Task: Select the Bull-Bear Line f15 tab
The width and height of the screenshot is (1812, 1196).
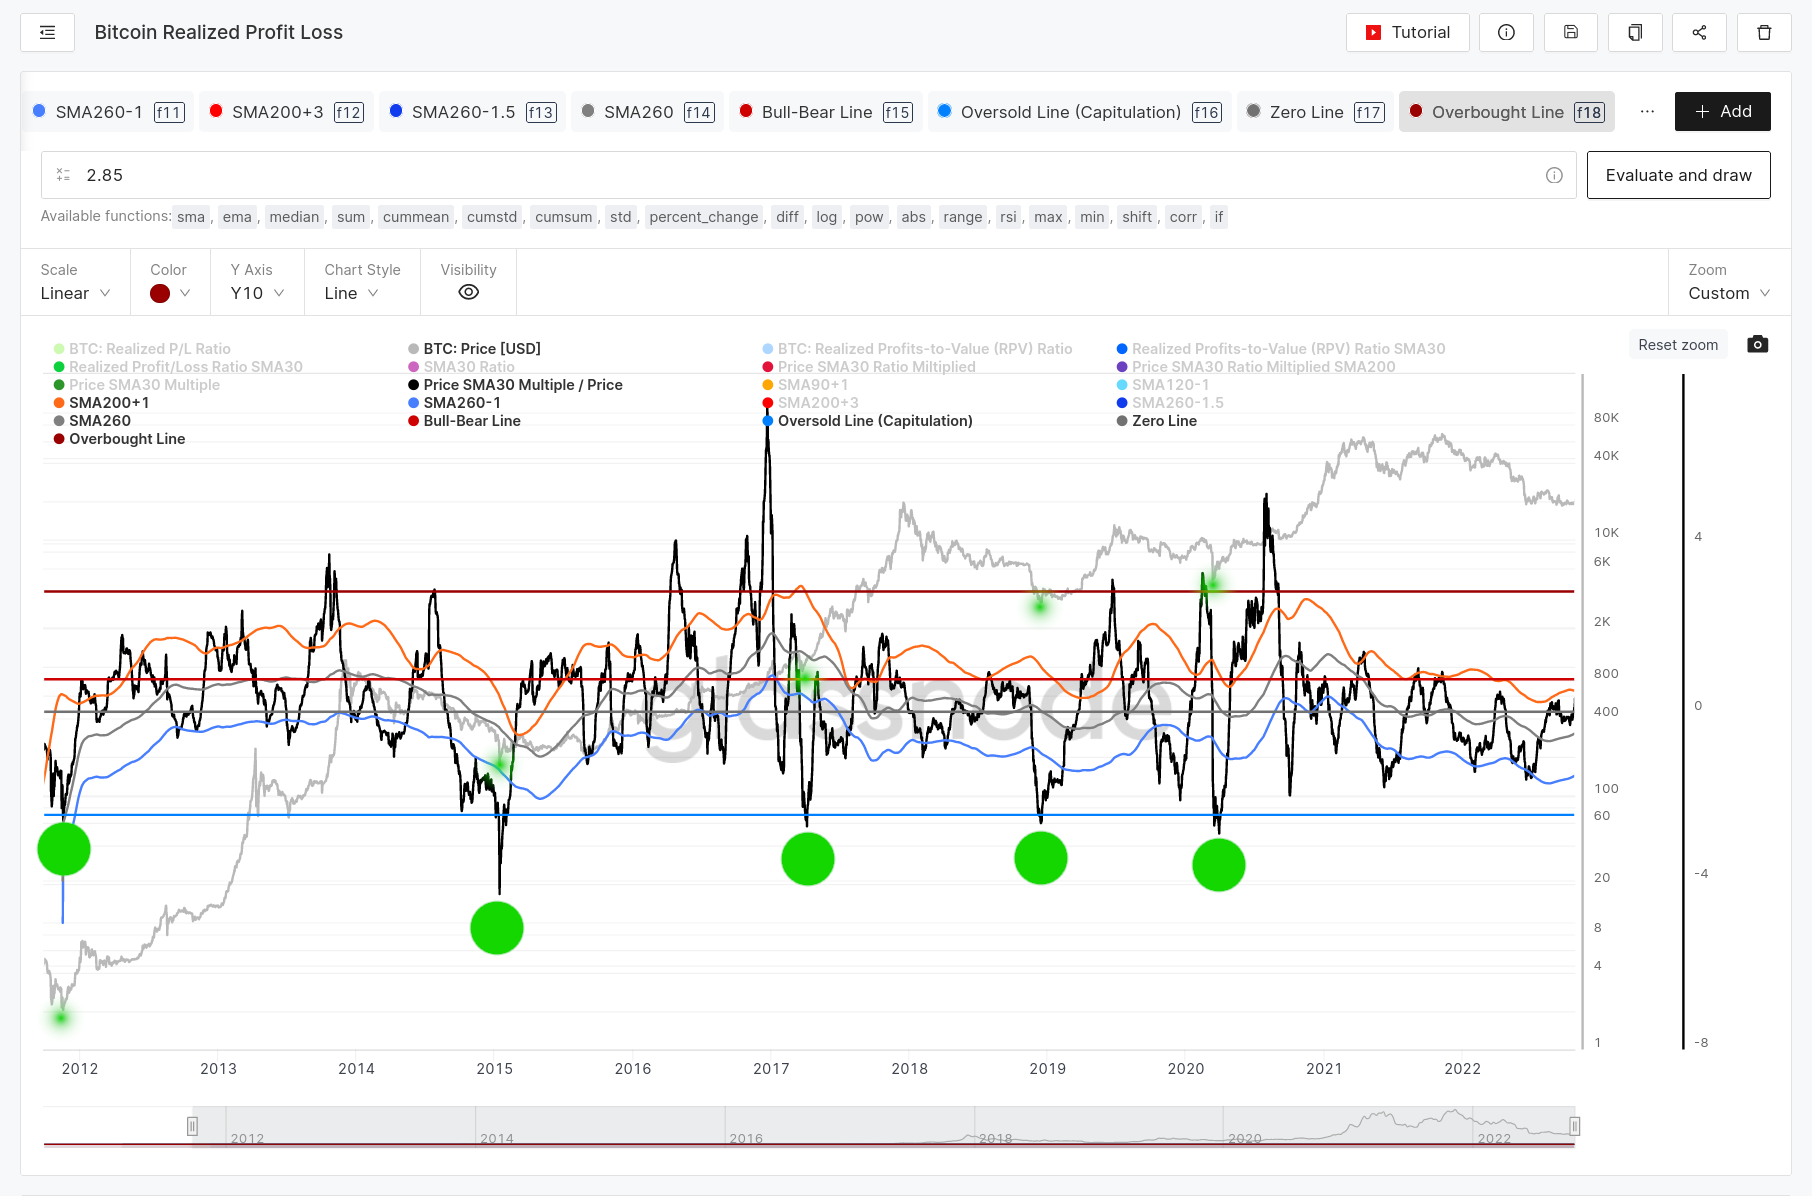Action: click(825, 112)
